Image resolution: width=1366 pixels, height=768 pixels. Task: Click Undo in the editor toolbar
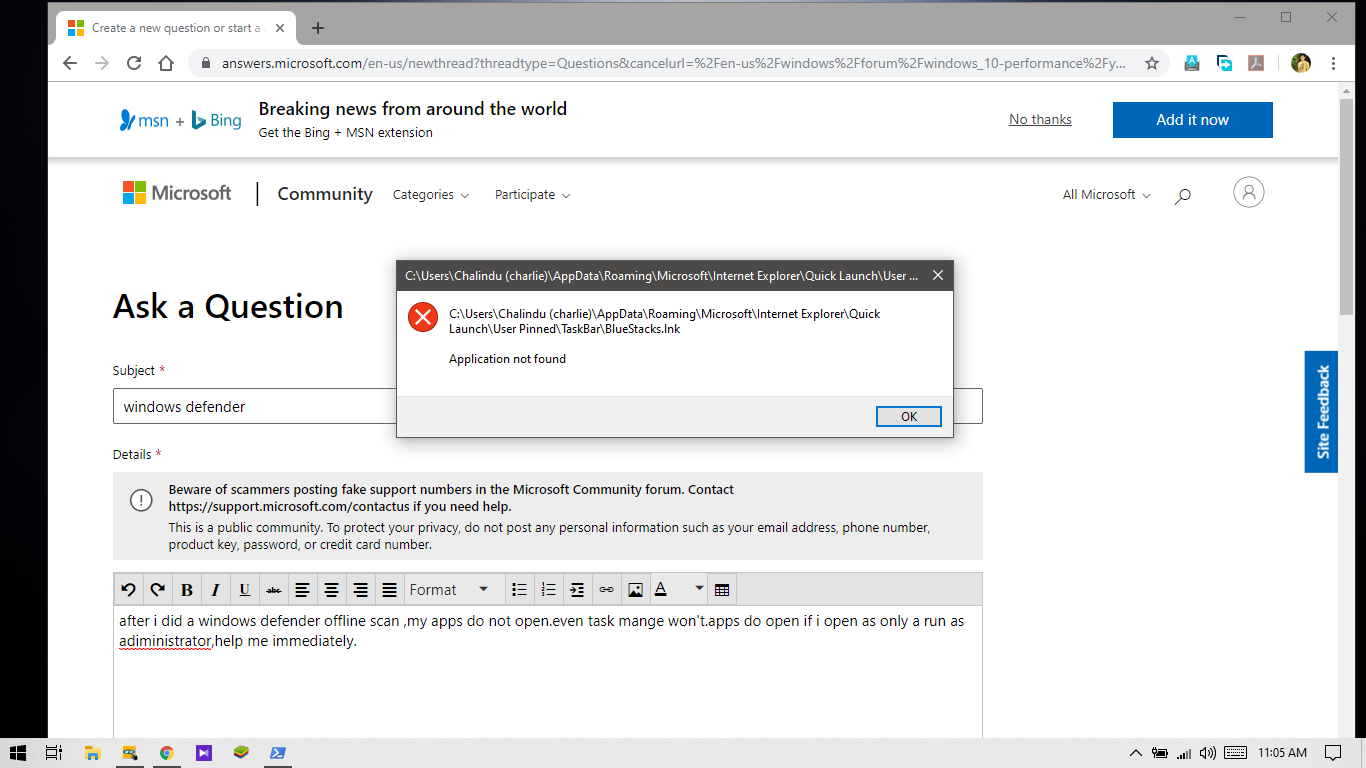coord(128,590)
